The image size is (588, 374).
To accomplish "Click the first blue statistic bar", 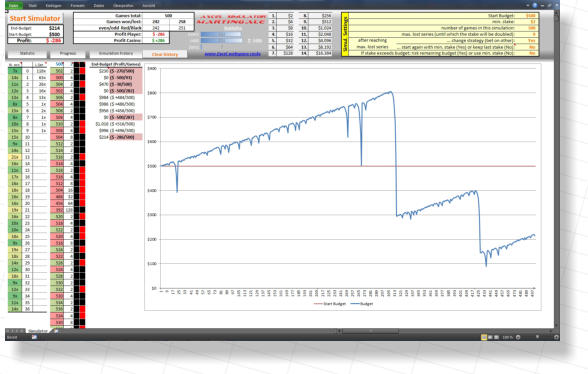I will 221,35.
